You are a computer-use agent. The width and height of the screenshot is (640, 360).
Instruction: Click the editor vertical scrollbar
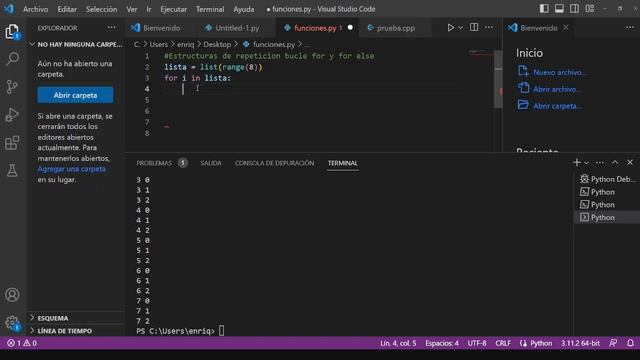(x=498, y=80)
